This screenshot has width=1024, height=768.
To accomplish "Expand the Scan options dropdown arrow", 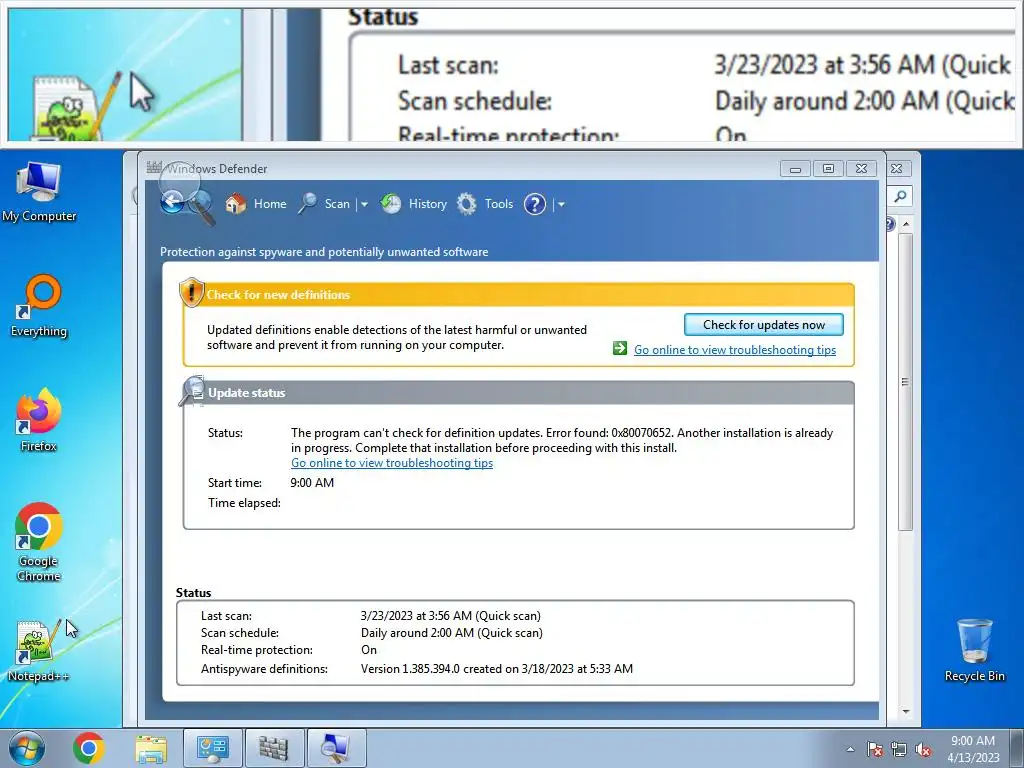I will pyautogui.click(x=364, y=204).
